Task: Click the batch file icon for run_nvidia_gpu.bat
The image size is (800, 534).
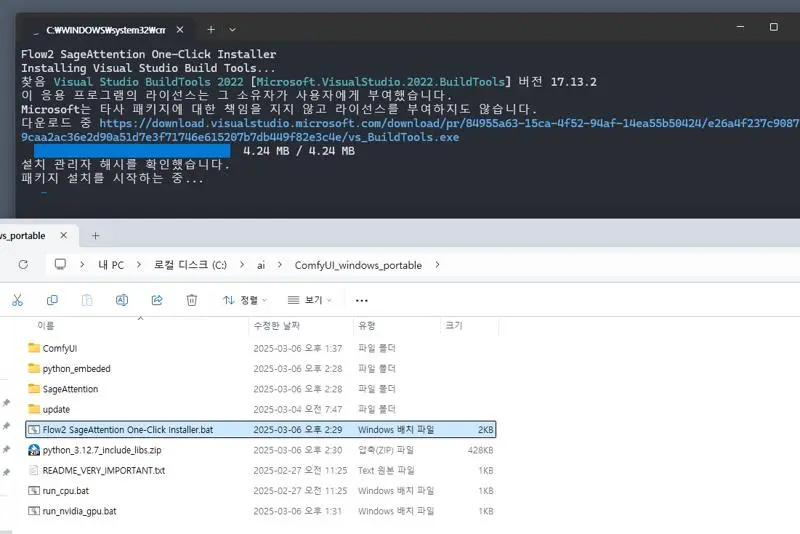Action: [x=34, y=511]
